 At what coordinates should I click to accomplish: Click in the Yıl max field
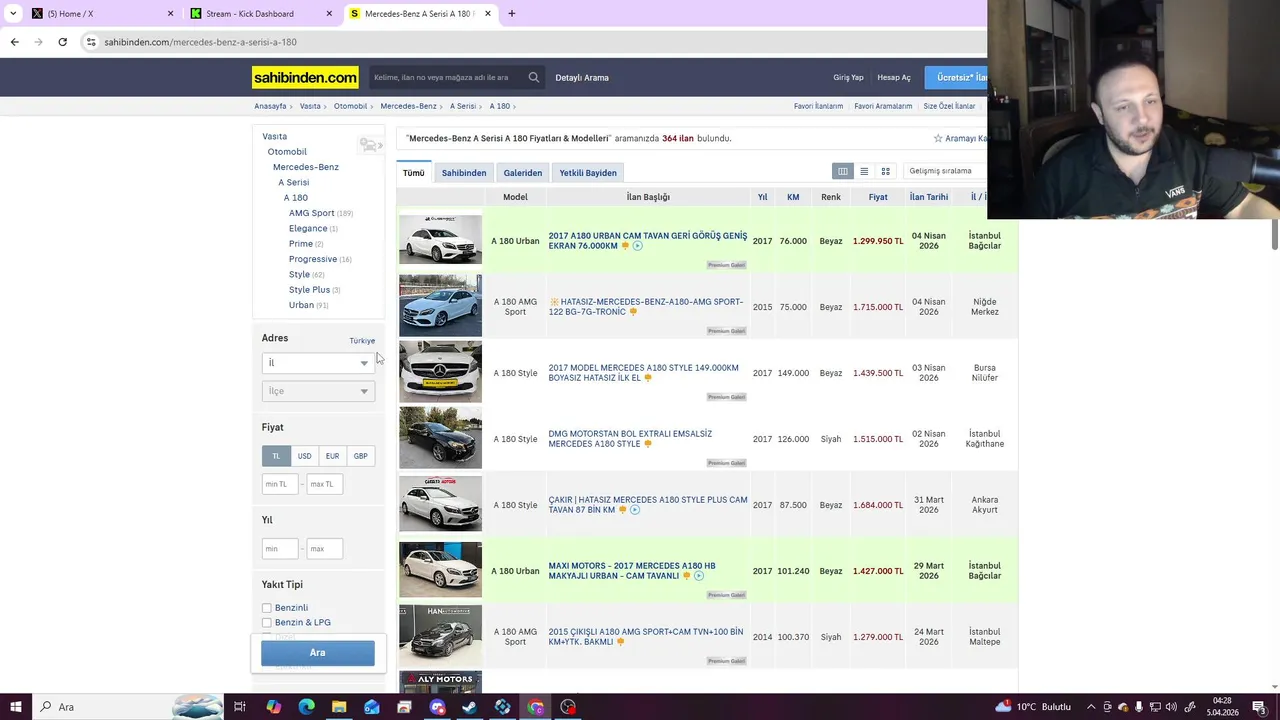324,548
